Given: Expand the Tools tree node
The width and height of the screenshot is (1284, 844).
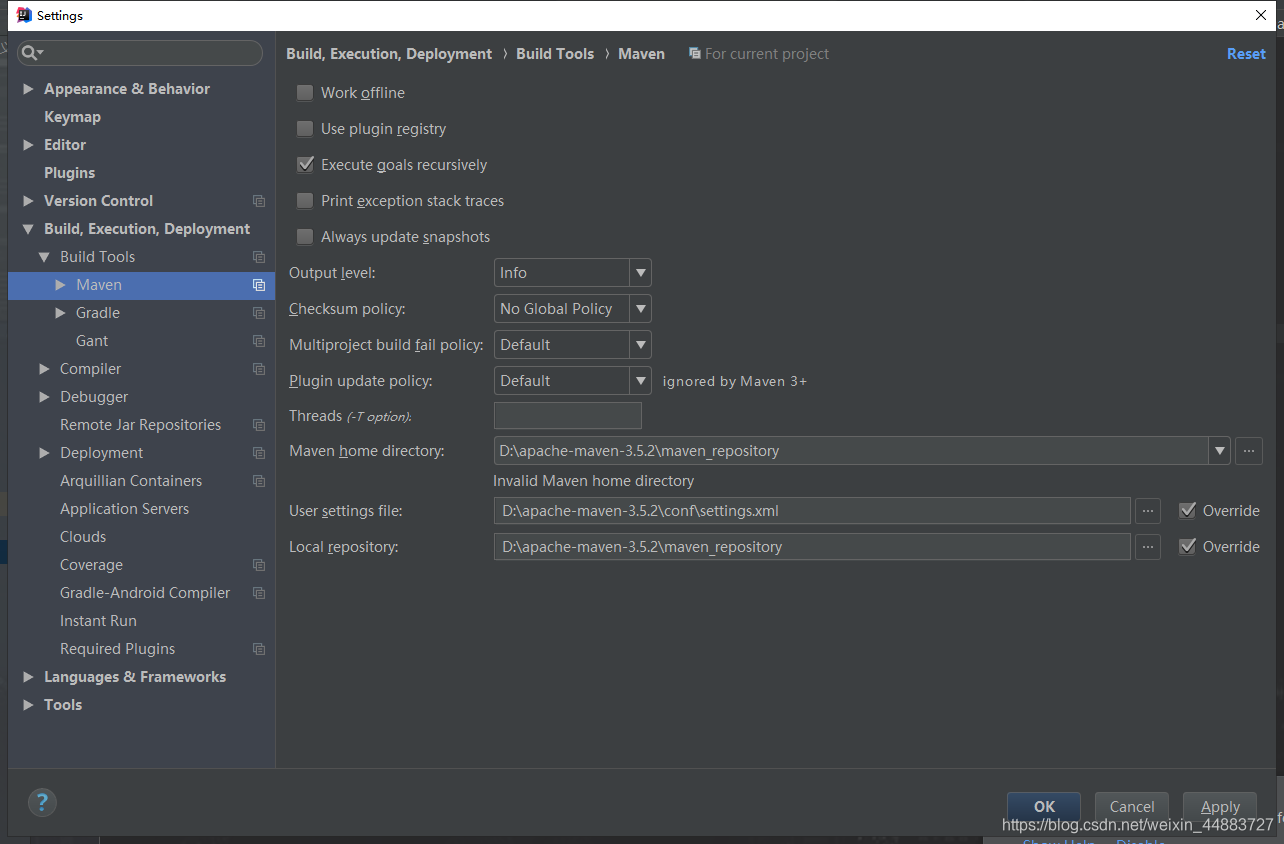Looking at the screenshot, I should (28, 705).
